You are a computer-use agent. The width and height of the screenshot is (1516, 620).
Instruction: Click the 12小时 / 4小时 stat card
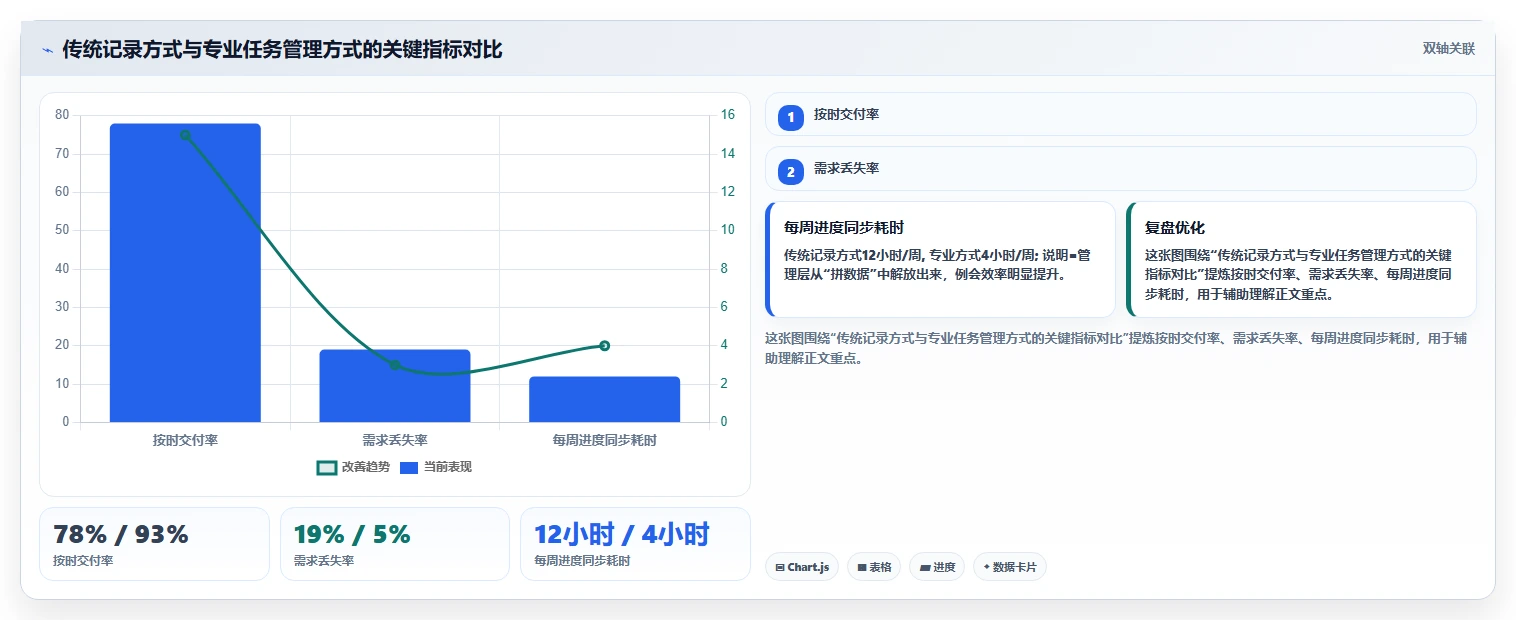pyautogui.click(x=635, y=543)
